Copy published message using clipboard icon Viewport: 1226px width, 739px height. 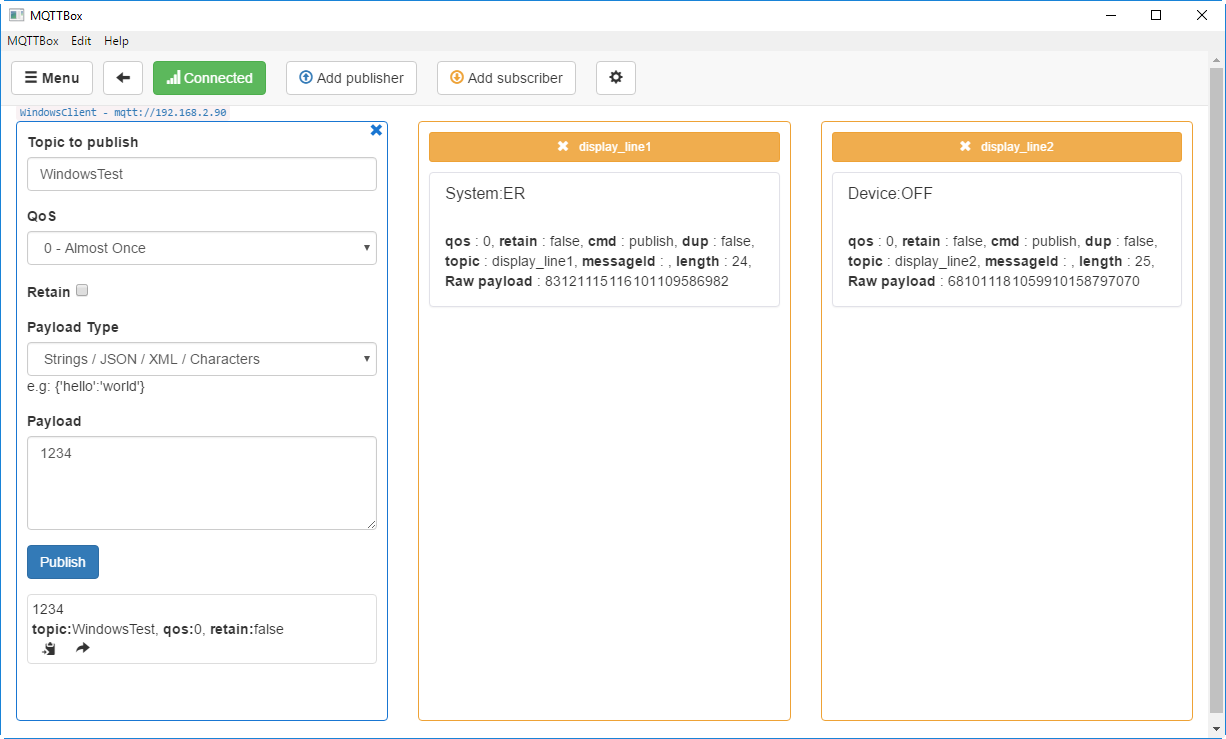coord(47,648)
